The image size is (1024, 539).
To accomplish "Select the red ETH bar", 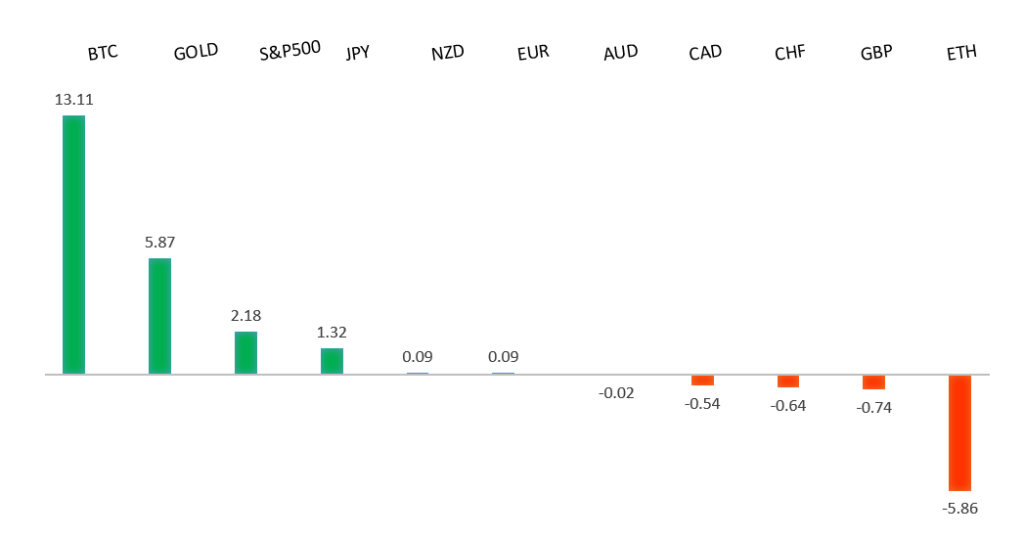I will (x=960, y=432).
